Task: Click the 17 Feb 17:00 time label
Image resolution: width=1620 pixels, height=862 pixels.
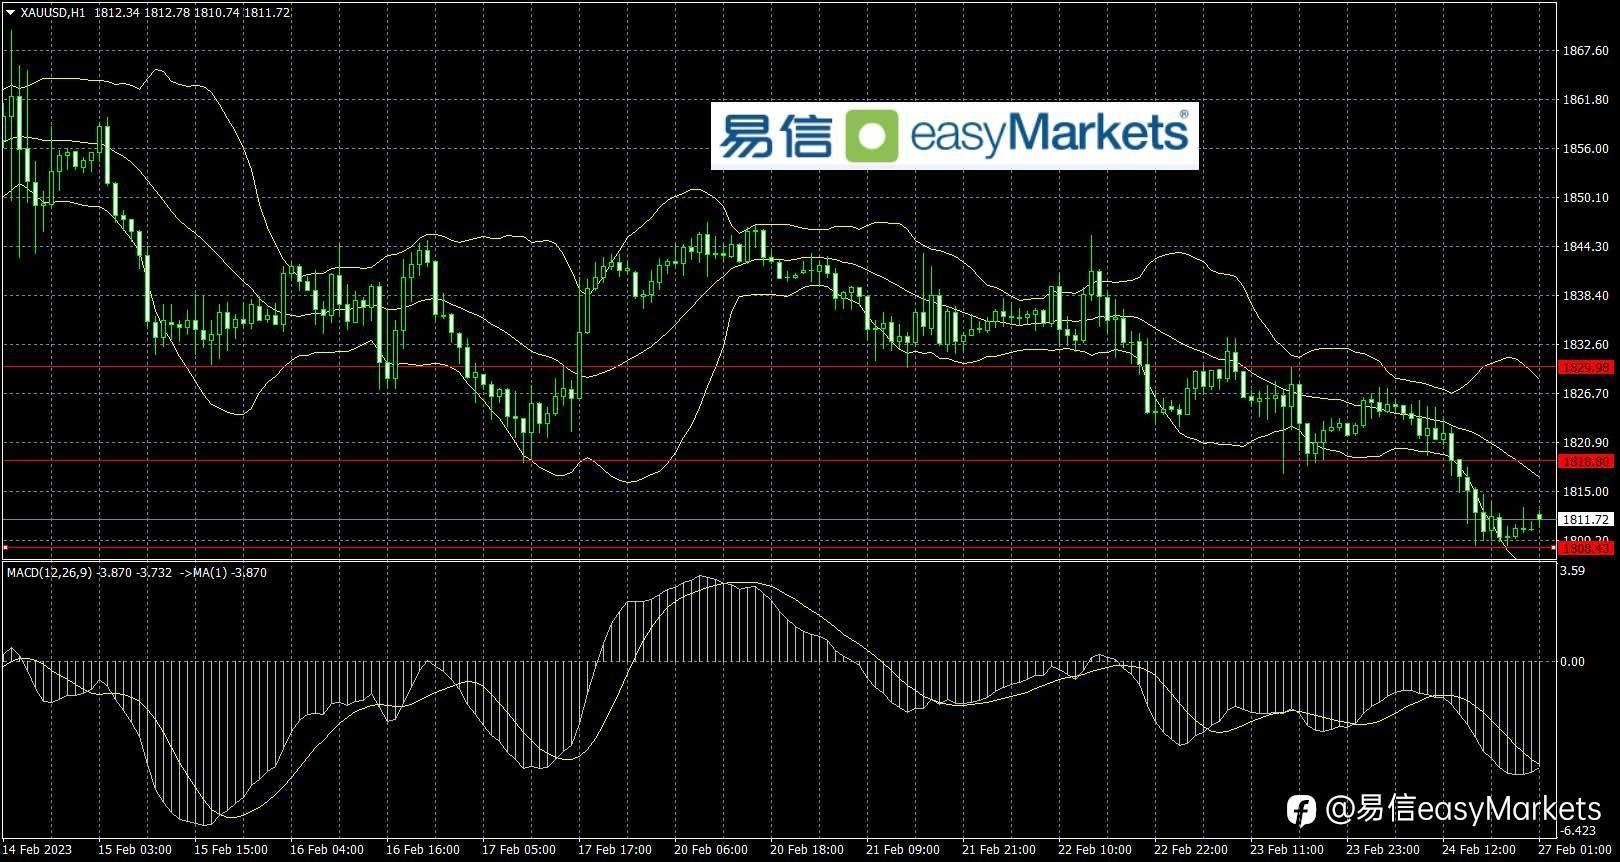Action: pyautogui.click(x=615, y=850)
